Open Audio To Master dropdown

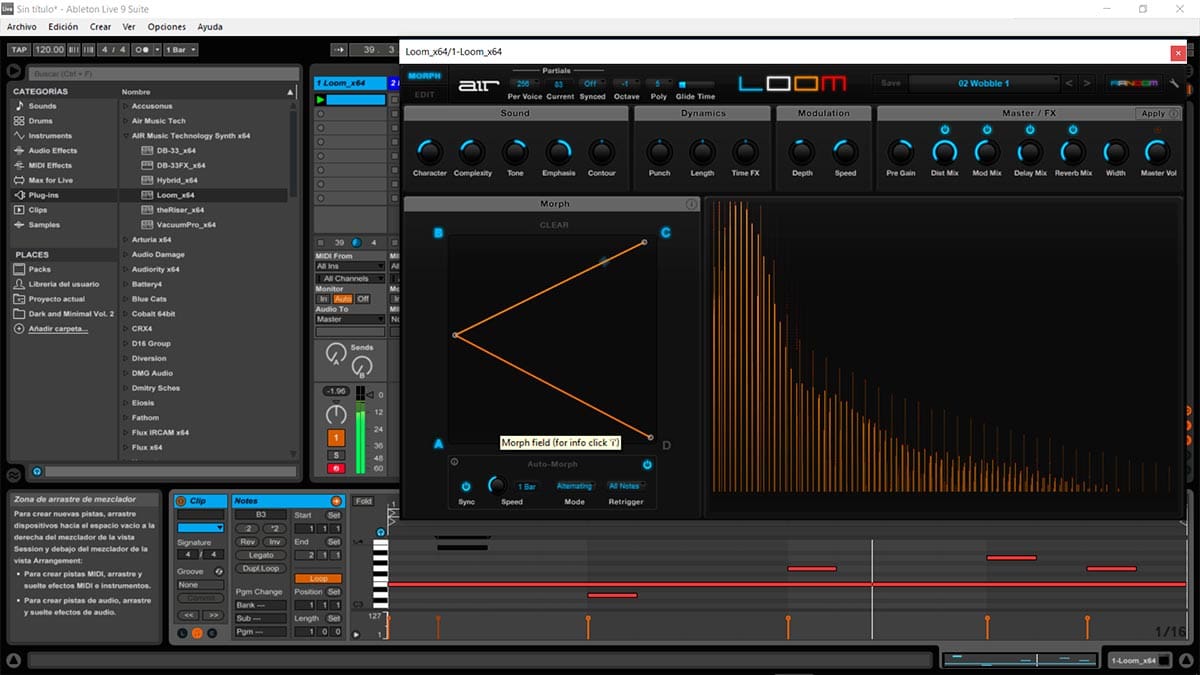350,320
